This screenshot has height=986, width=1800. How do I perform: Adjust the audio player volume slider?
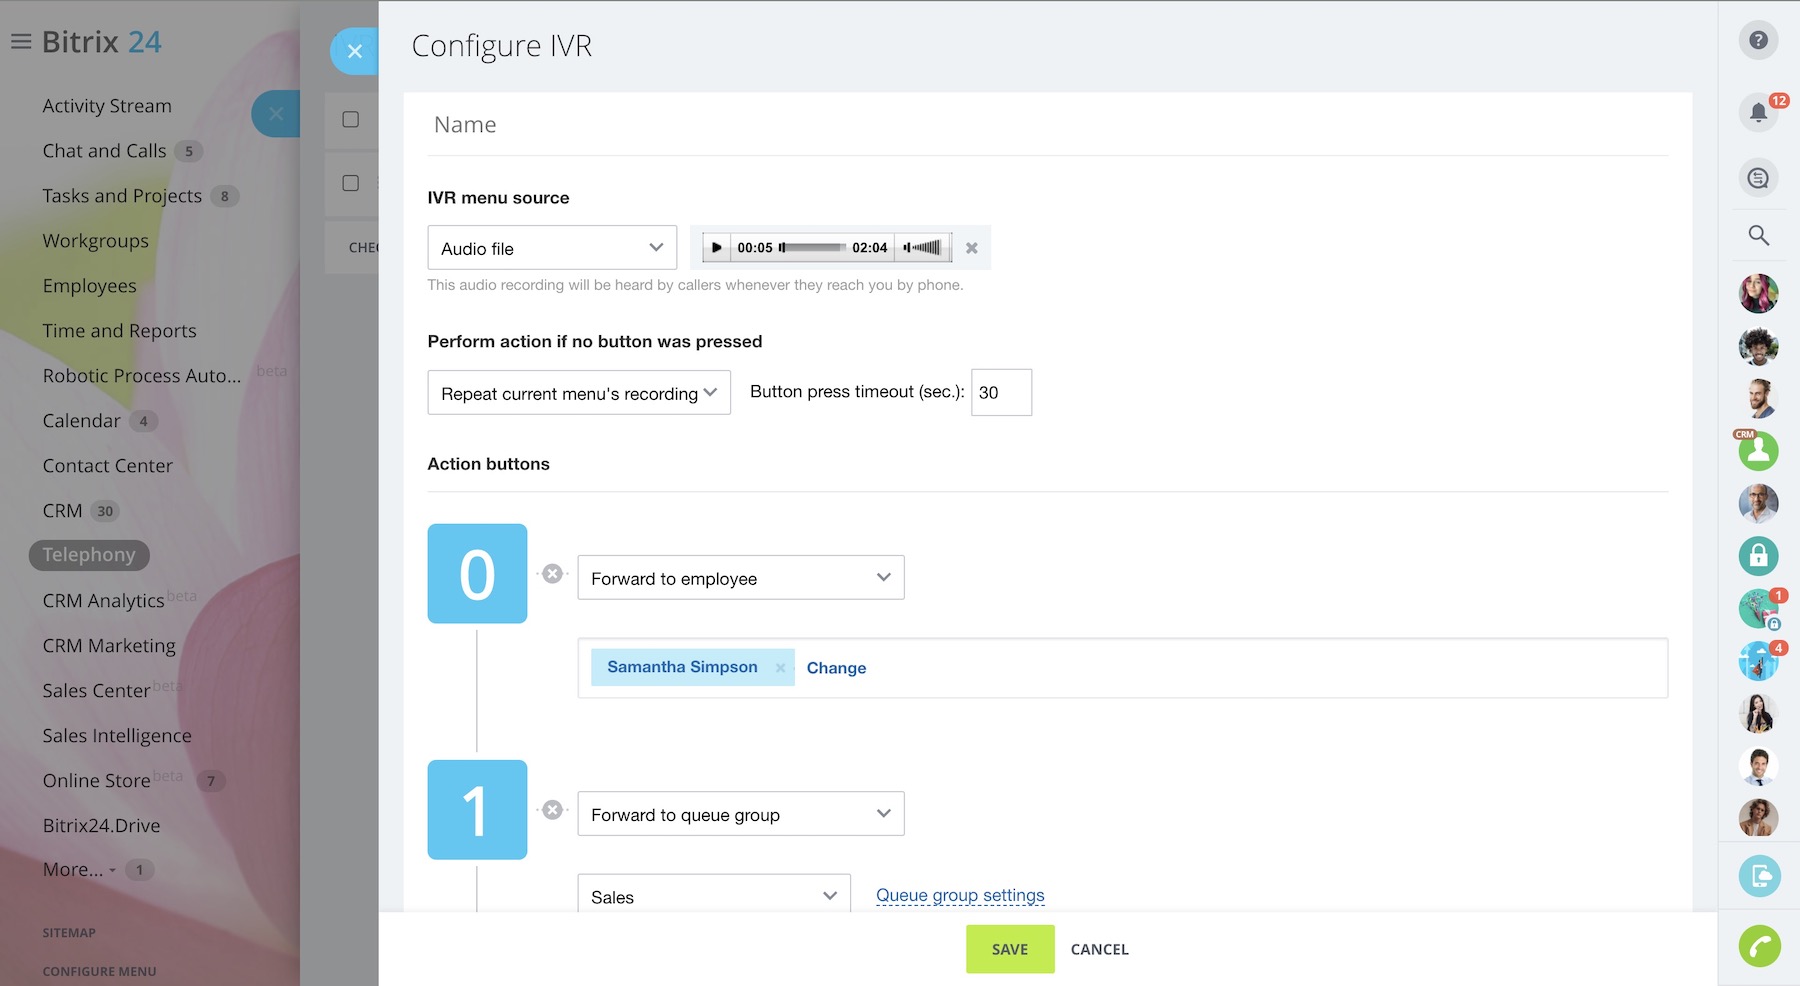click(925, 248)
